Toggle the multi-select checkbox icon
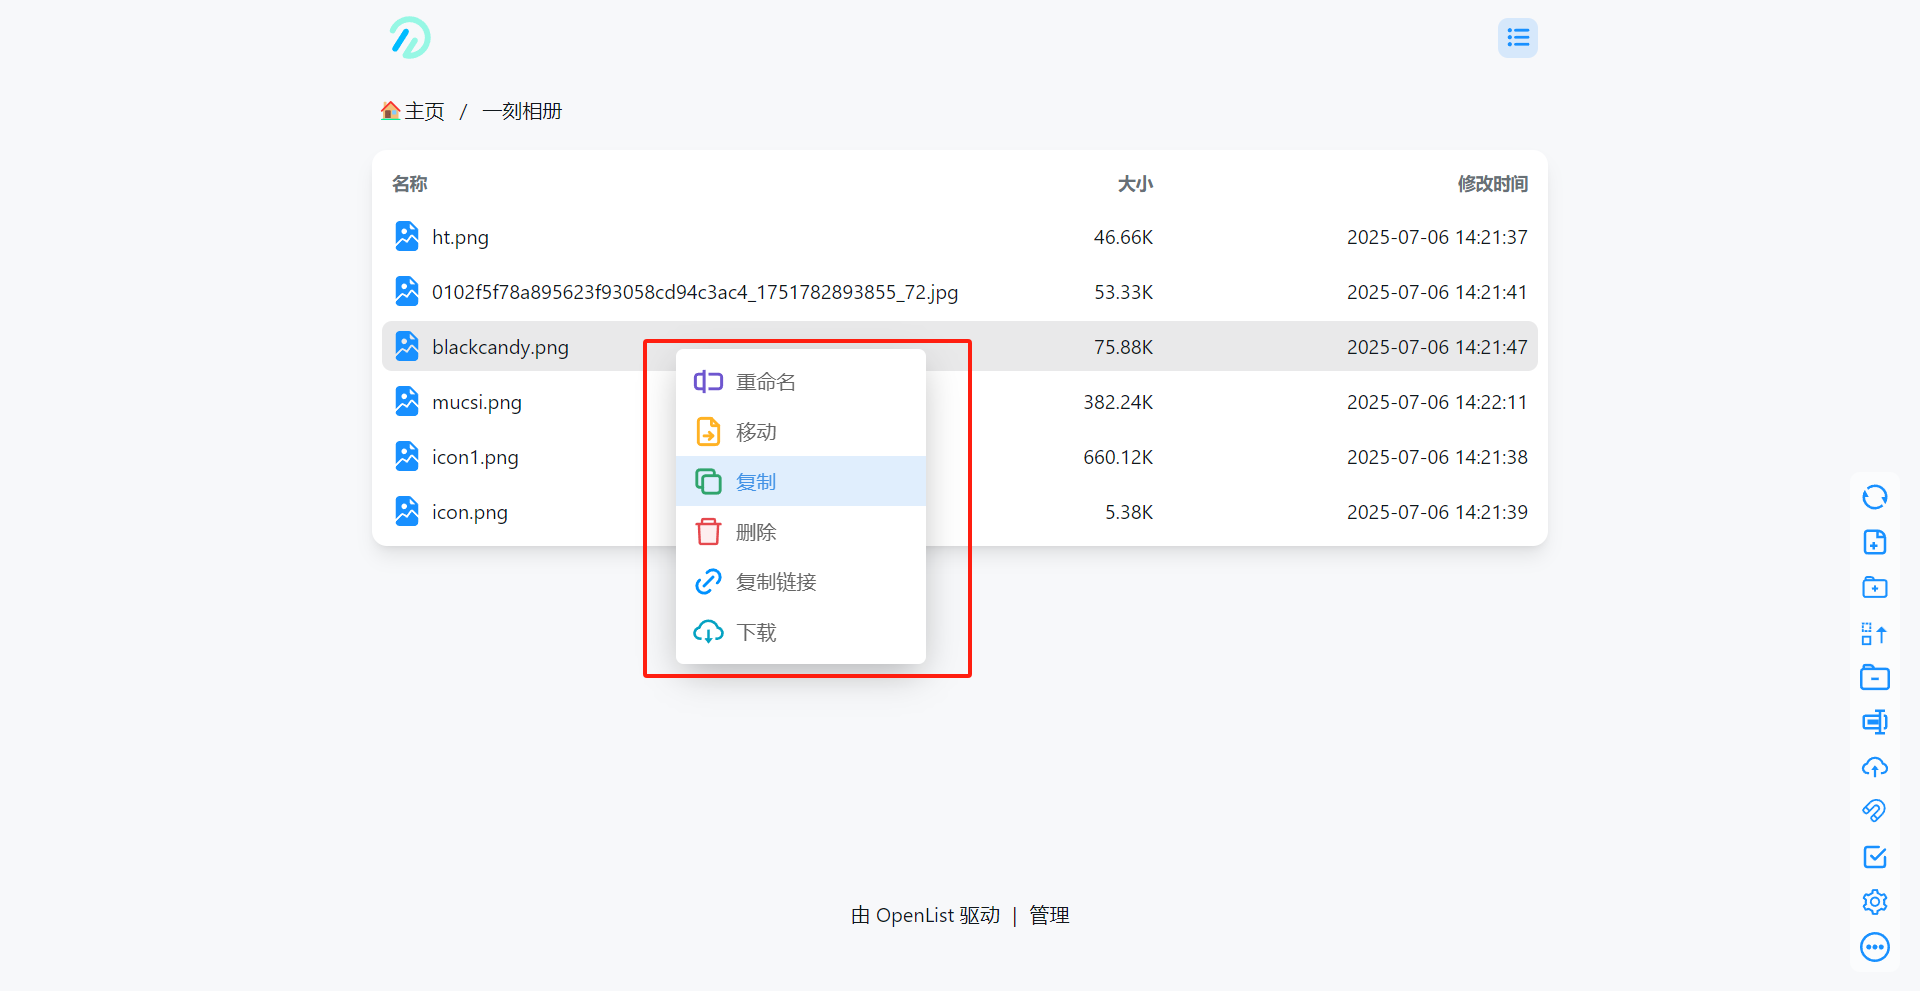The width and height of the screenshot is (1920, 991). pyautogui.click(x=1875, y=857)
